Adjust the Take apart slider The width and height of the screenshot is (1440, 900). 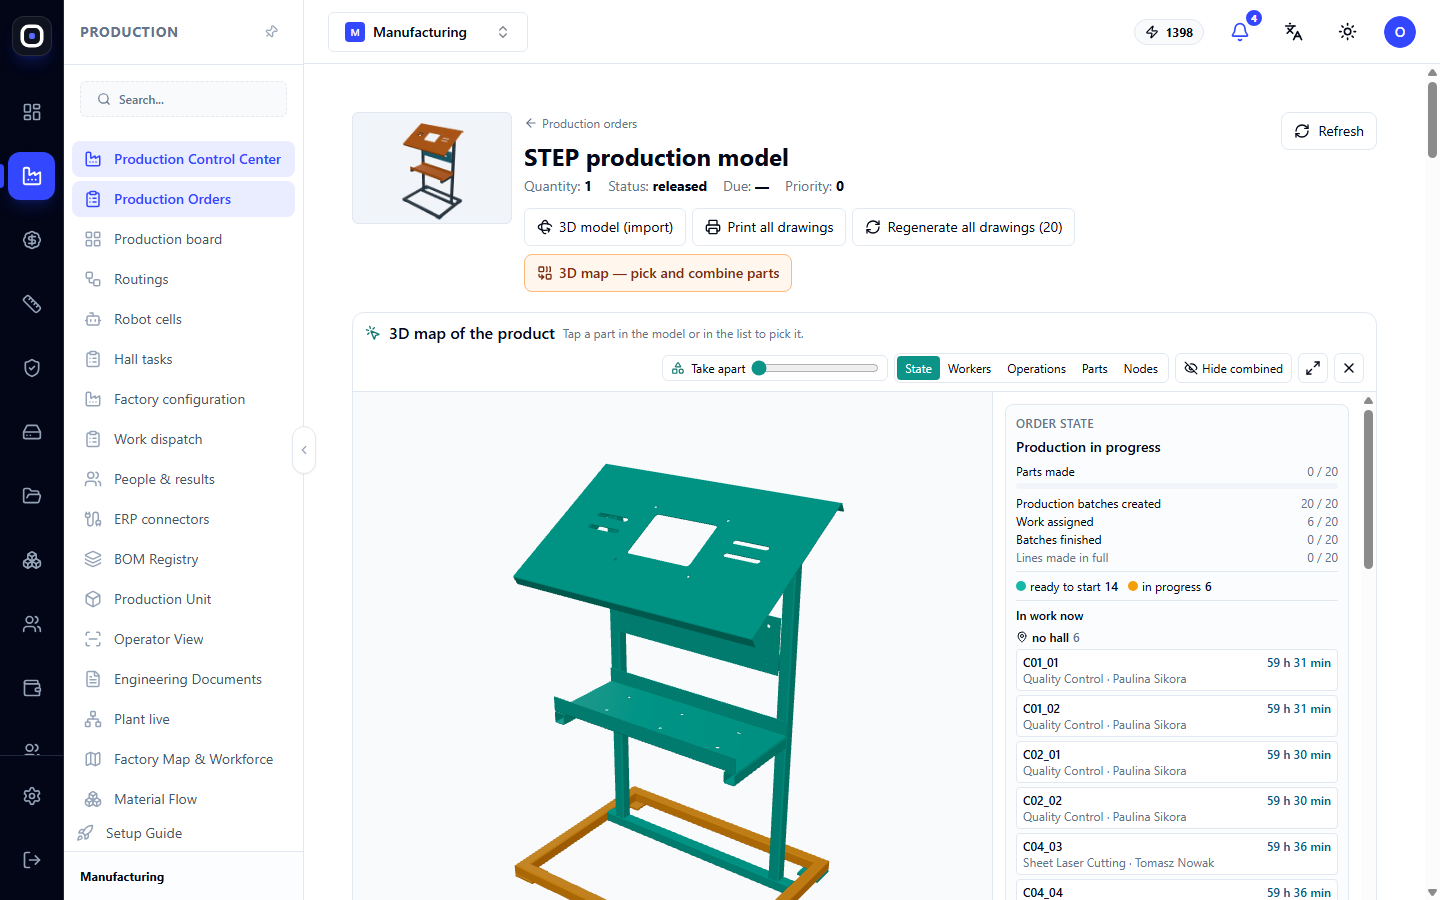coord(816,368)
